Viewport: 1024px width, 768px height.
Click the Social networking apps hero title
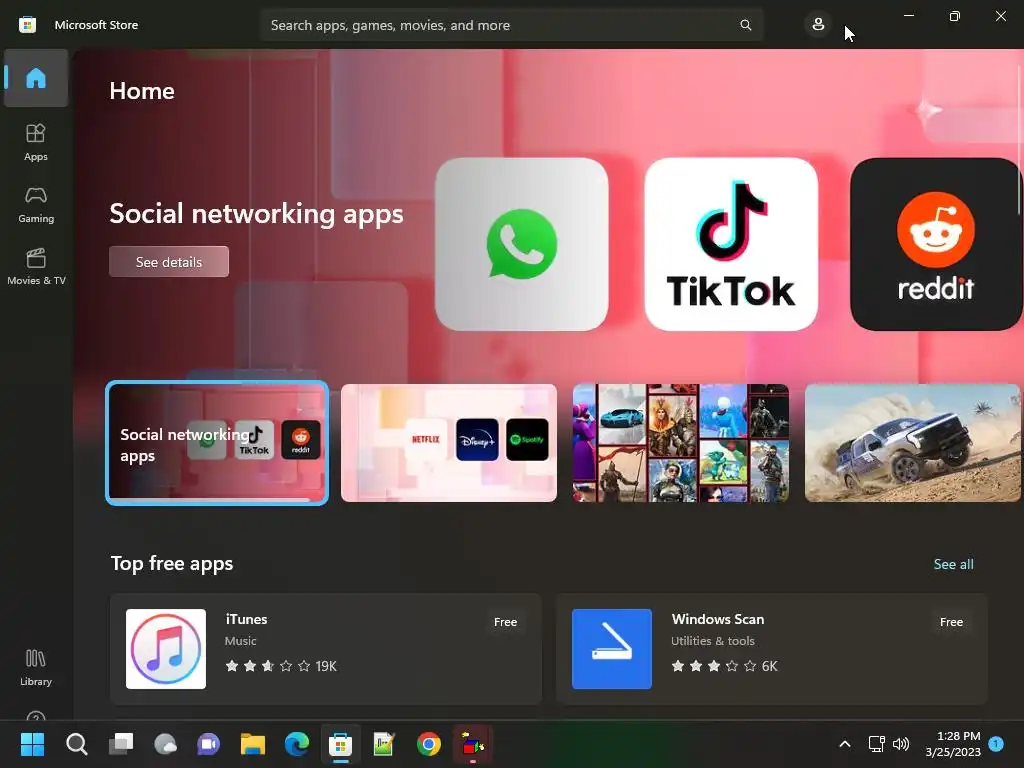pos(256,214)
